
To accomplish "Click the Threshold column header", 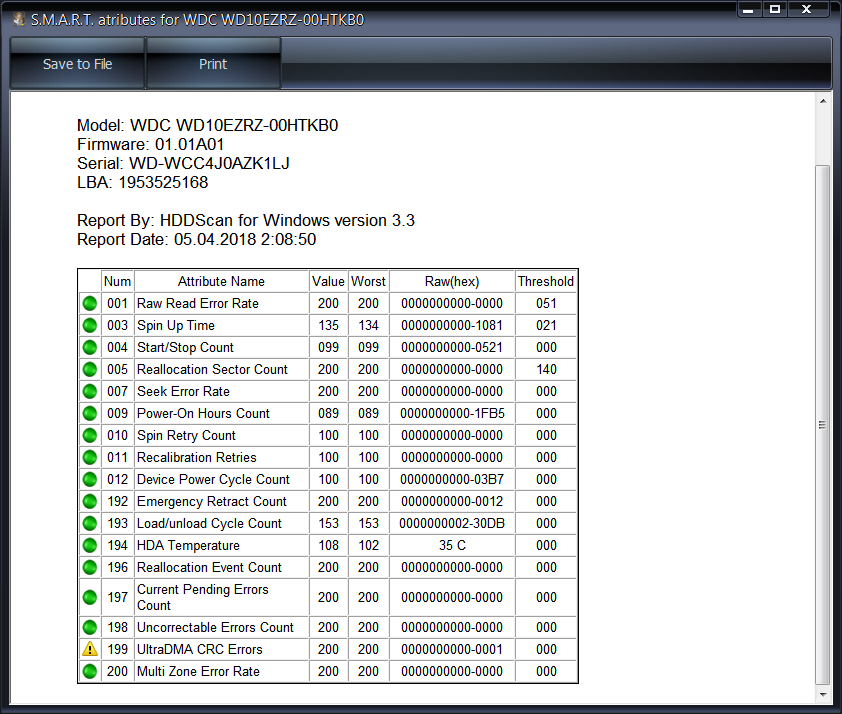I will pos(546,281).
